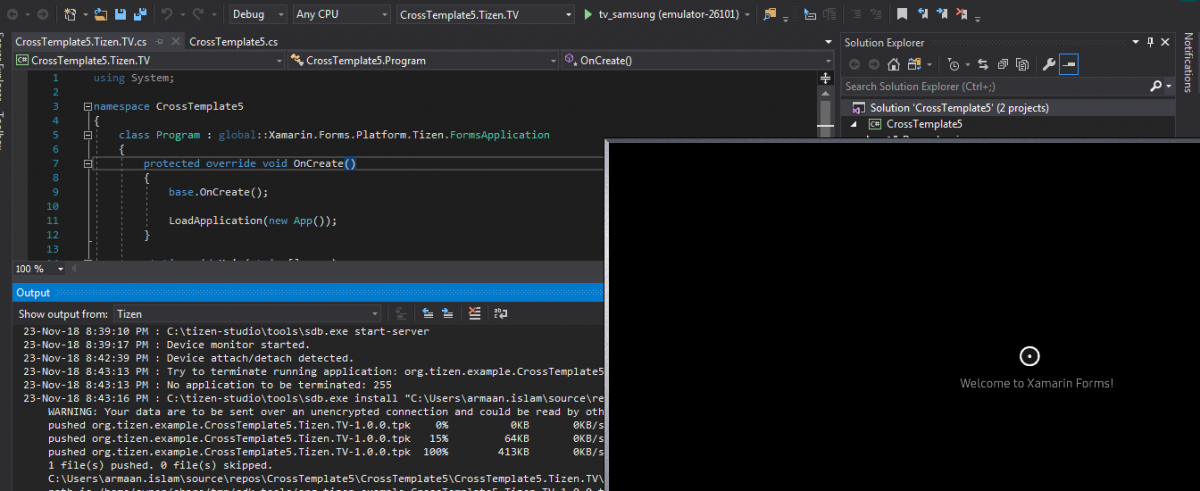This screenshot has height=491, width=1200.
Task: Click the Save All toolbar icon
Action: 138,14
